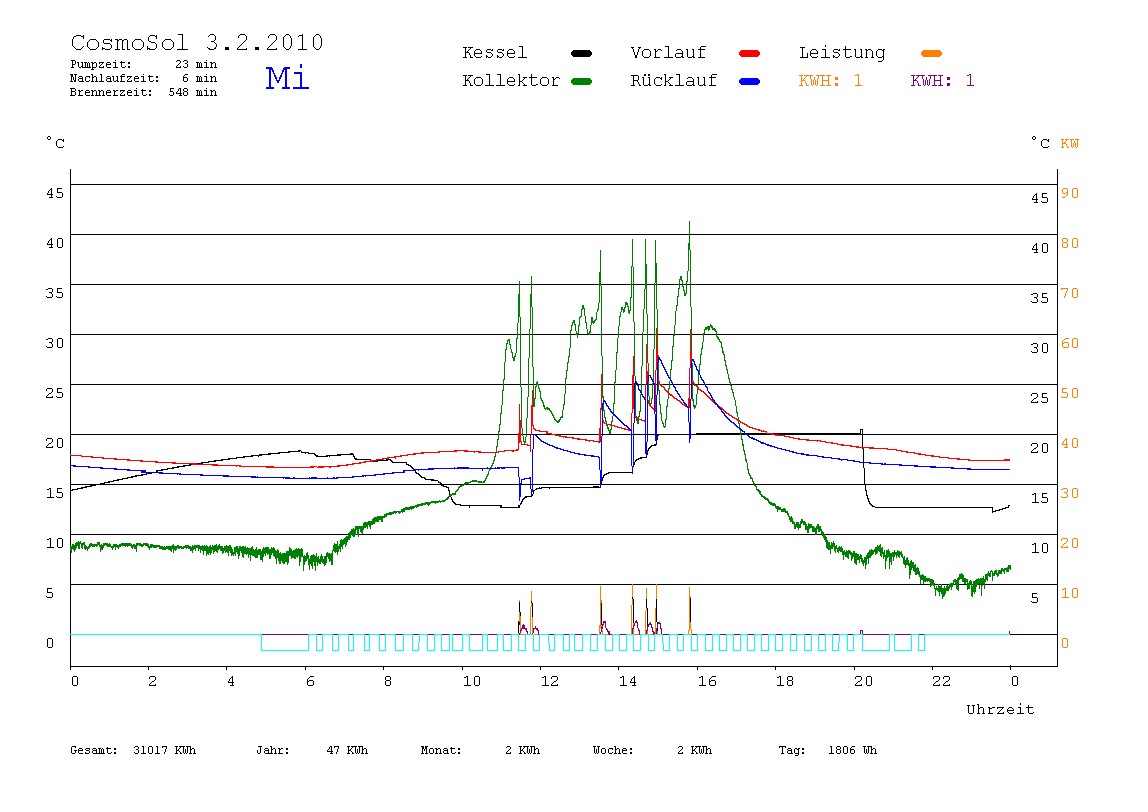Viewport: 1148px width, 812px height.
Task: Click the 'Nachlaufzeit:' label
Action: 115,78
